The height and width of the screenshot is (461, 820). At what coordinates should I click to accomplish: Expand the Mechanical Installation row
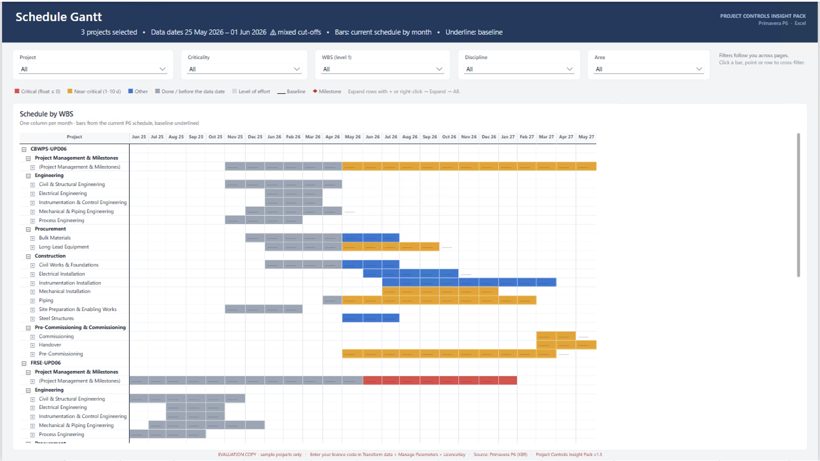coord(32,292)
